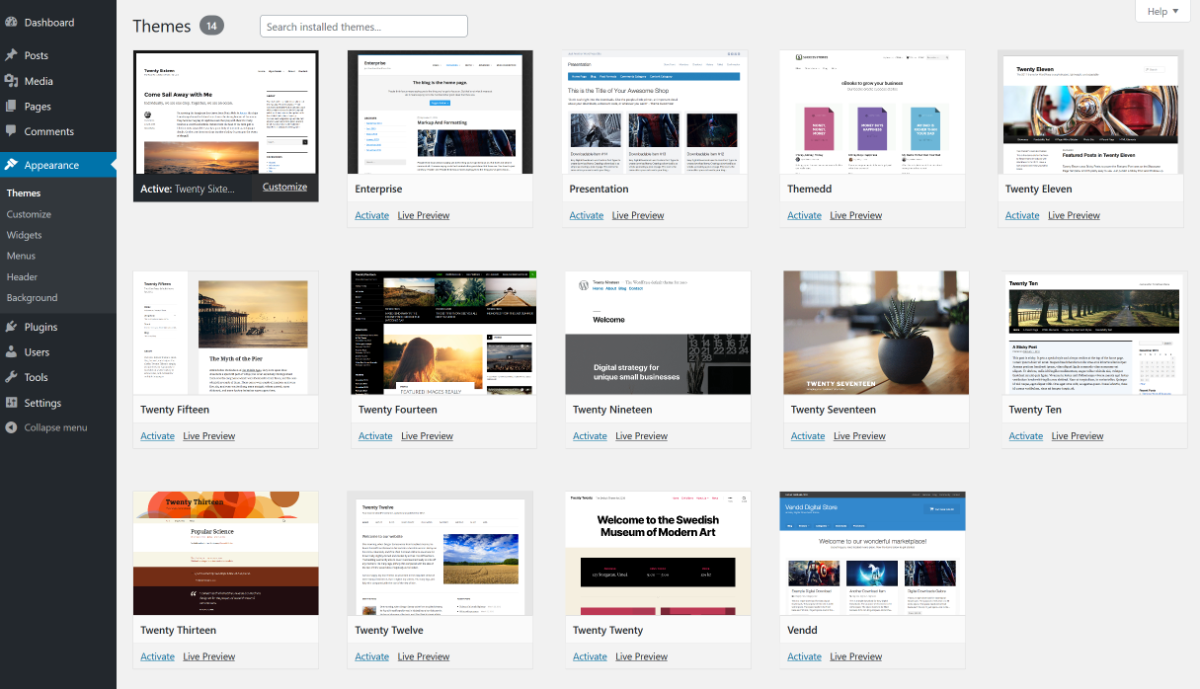Click the Twenty Twenty theme screenshot

(658, 554)
